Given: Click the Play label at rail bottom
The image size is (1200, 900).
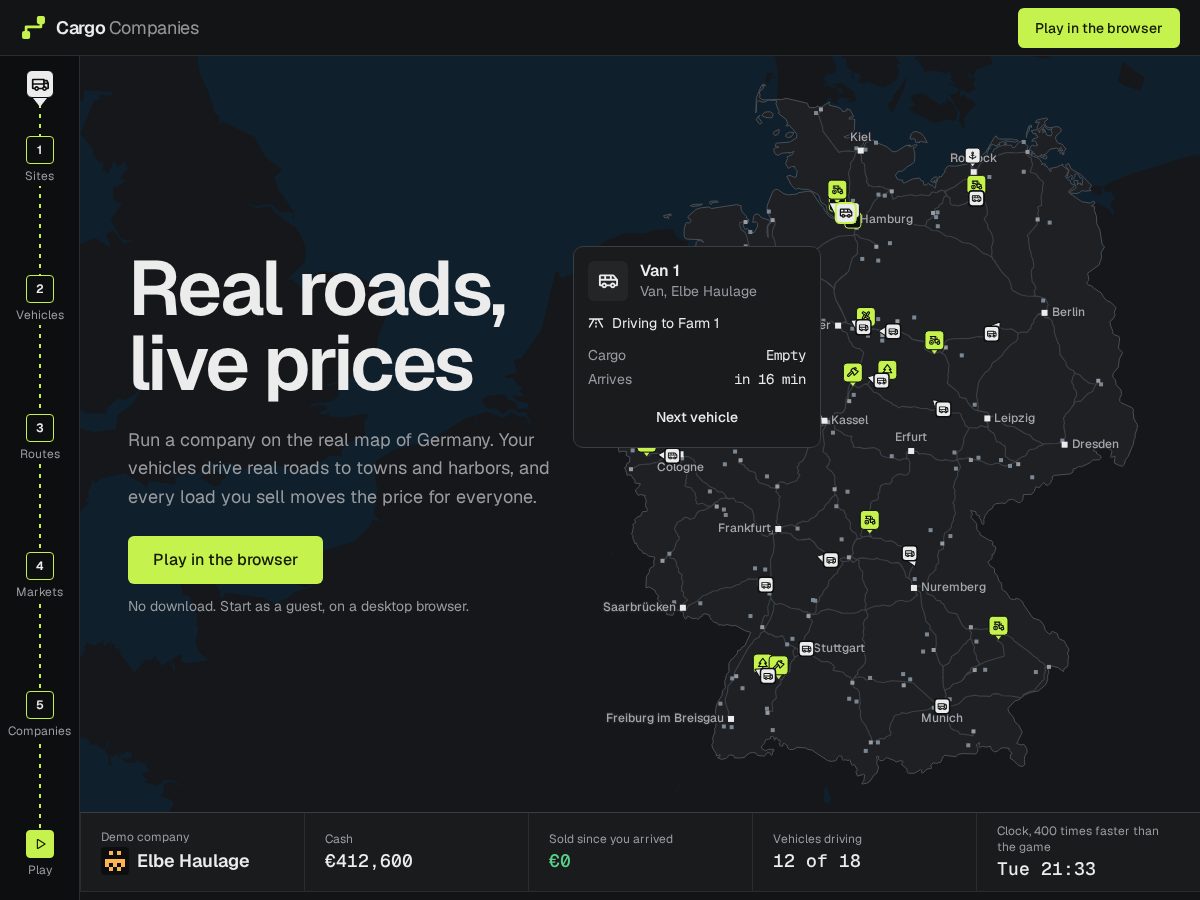Looking at the screenshot, I should click(40, 870).
